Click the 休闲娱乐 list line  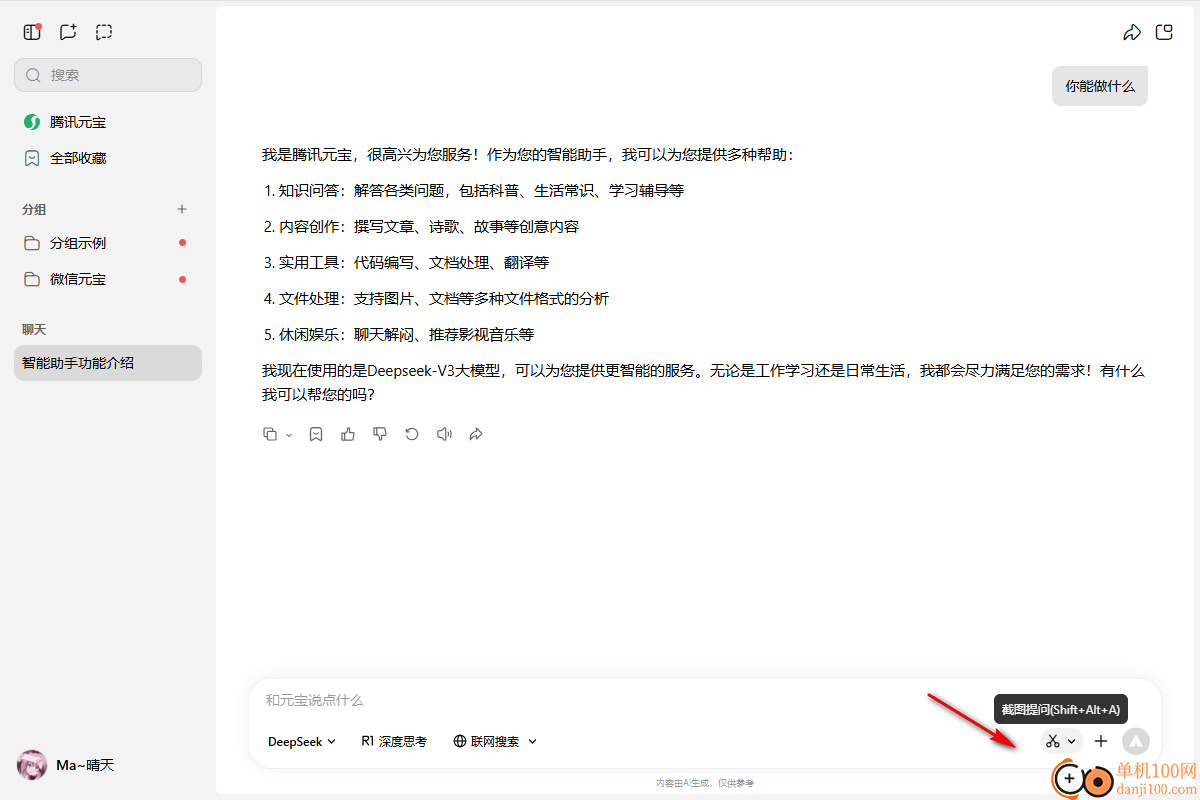tap(399, 334)
